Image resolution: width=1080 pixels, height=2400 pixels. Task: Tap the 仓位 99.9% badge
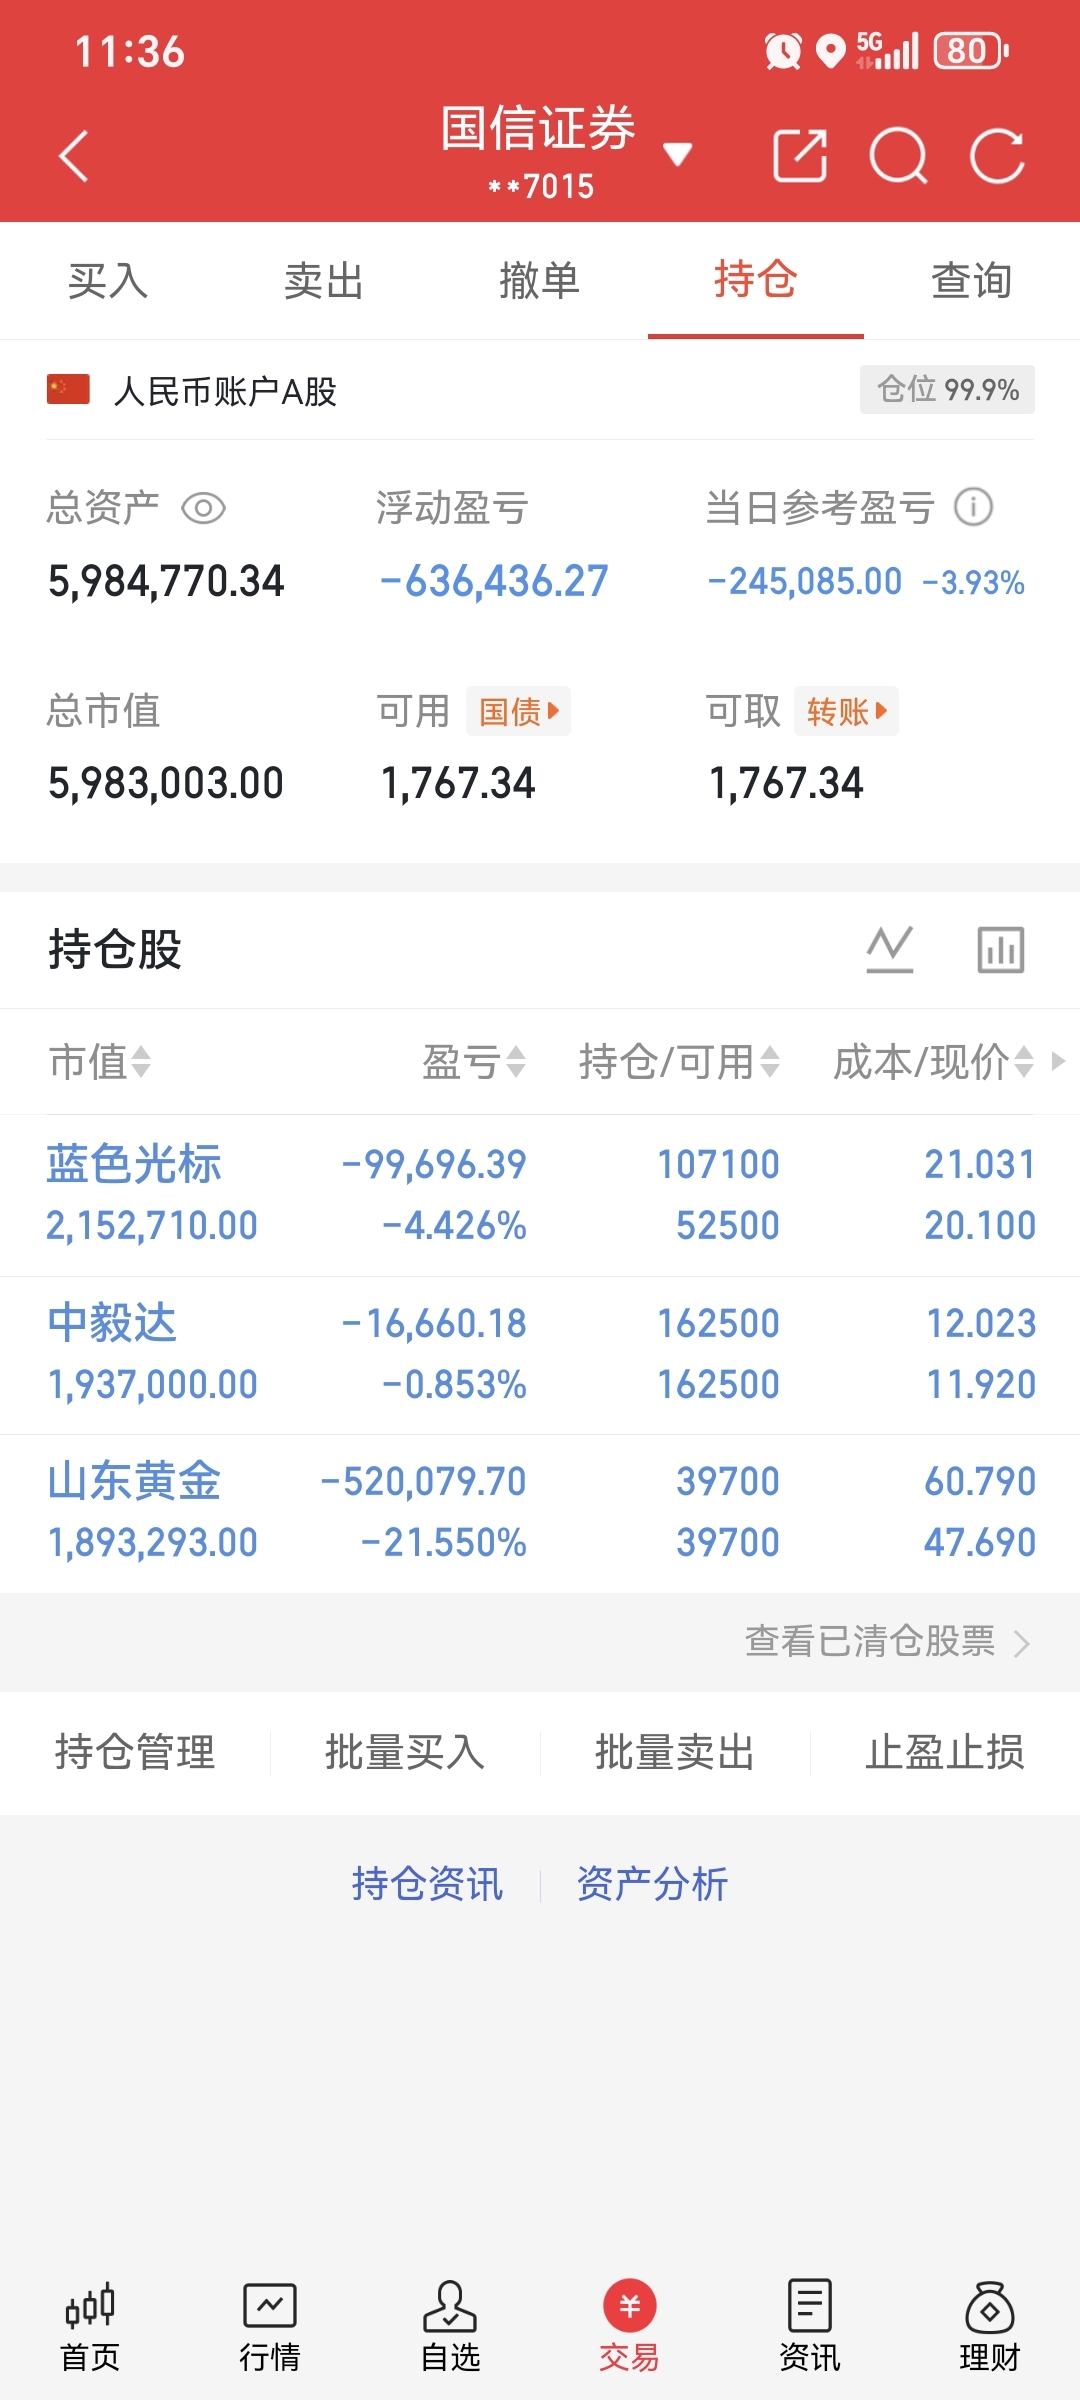point(947,389)
